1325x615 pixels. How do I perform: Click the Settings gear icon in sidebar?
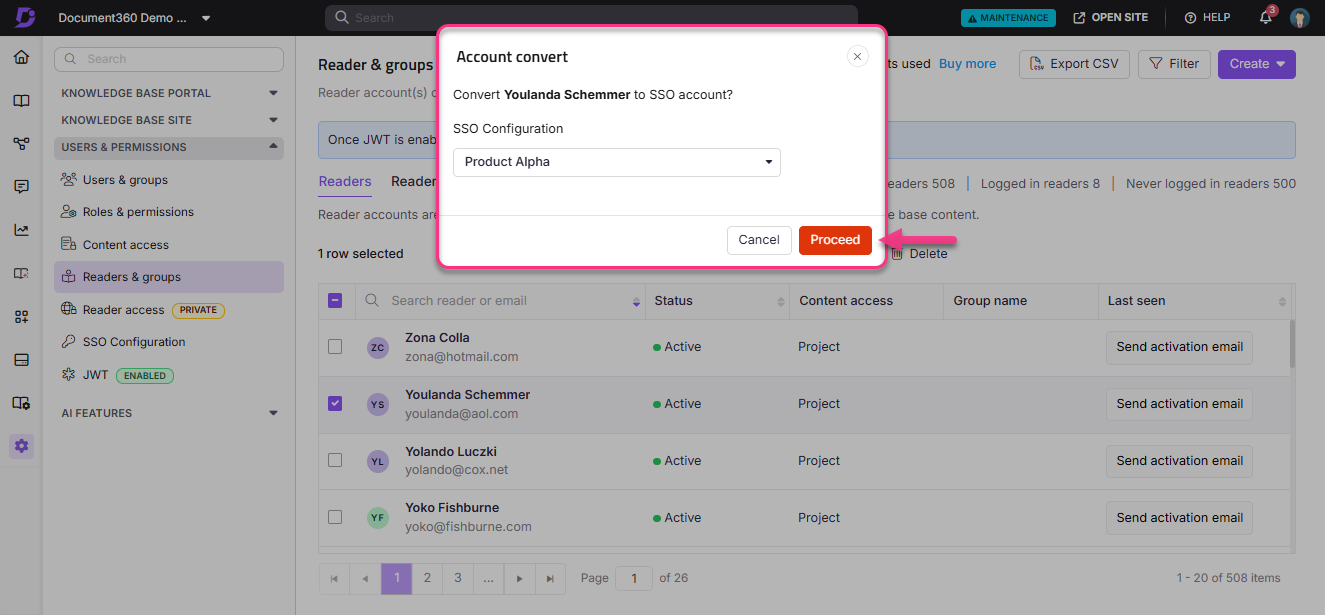pyautogui.click(x=21, y=446)
